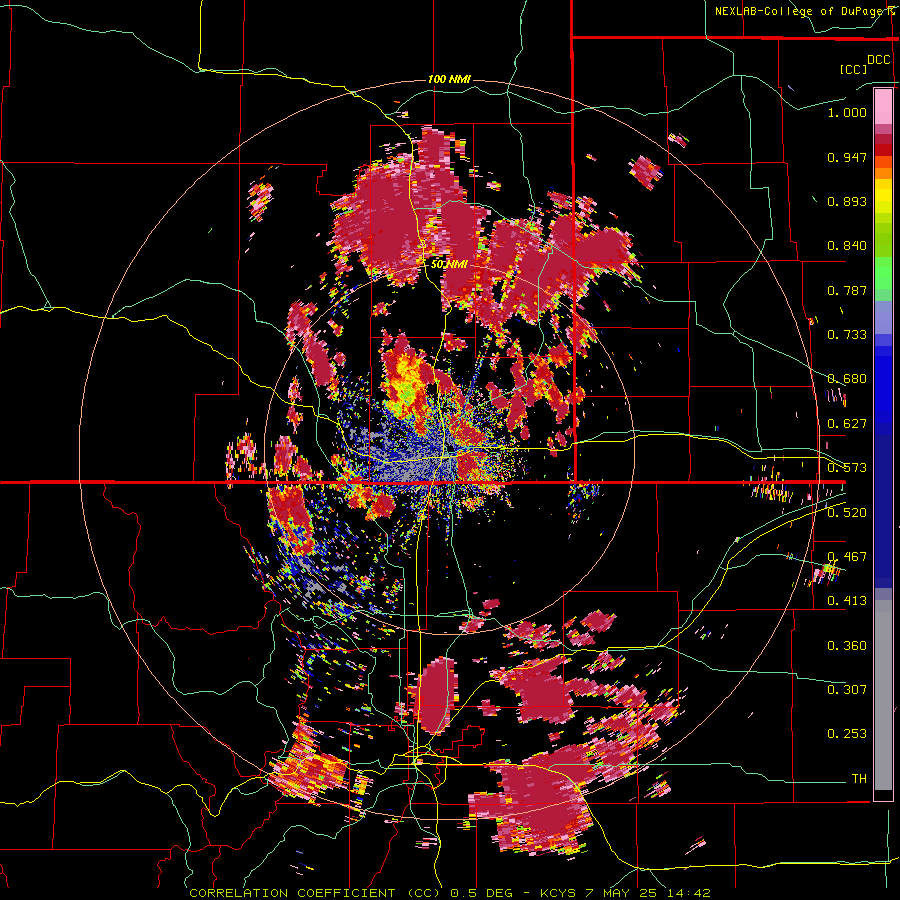Click the TH label on the legend
Viewport: 900px width, 900px height.
pyautogui.click(x=859, y=779)
